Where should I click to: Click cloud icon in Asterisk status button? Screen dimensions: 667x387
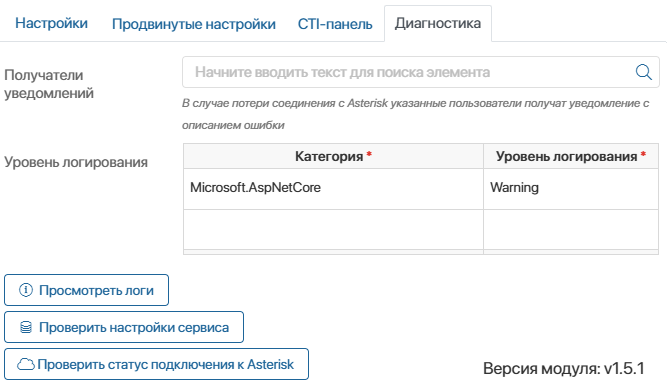point(26,364)
